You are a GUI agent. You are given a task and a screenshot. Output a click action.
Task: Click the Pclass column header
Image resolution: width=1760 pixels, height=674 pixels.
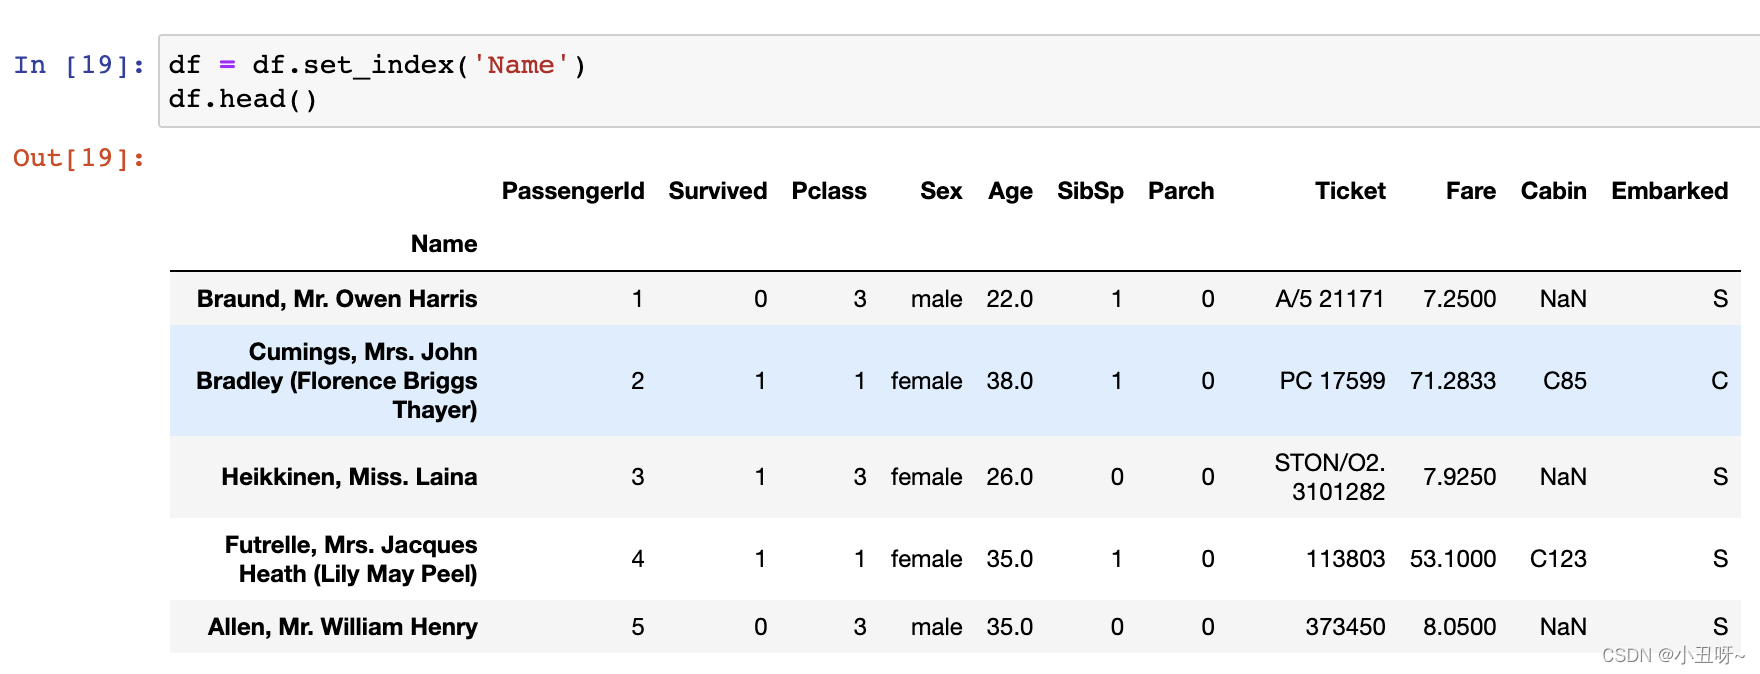(x=829, y=191)
